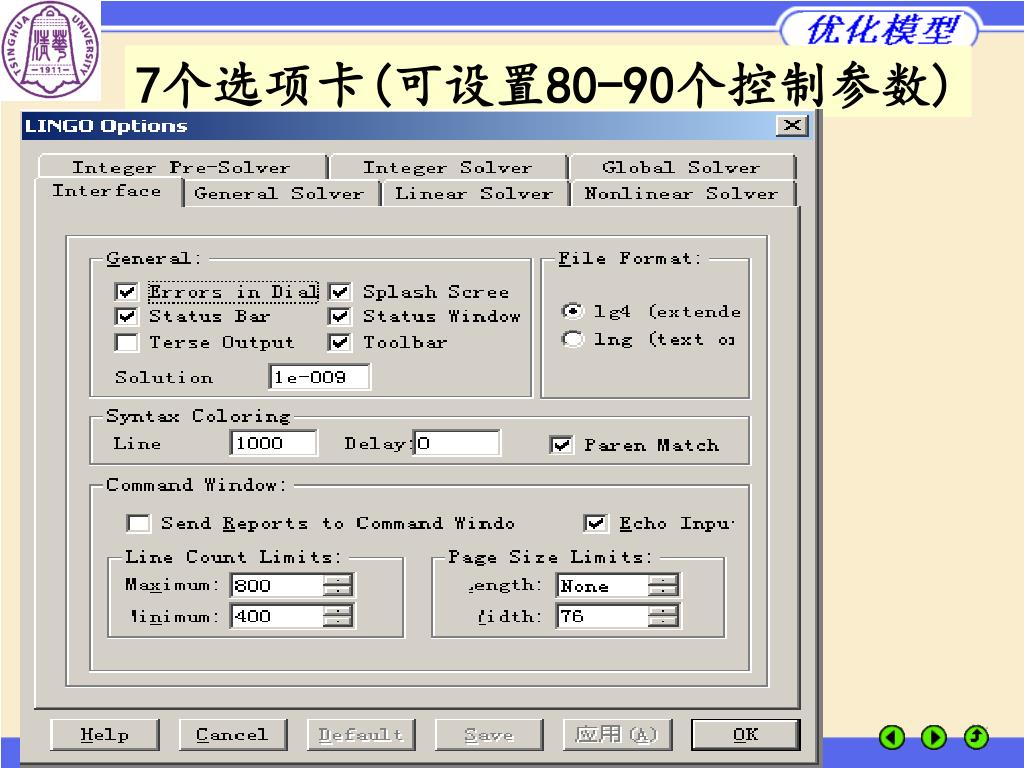
Task: Click the Default button
Action: 361,735
